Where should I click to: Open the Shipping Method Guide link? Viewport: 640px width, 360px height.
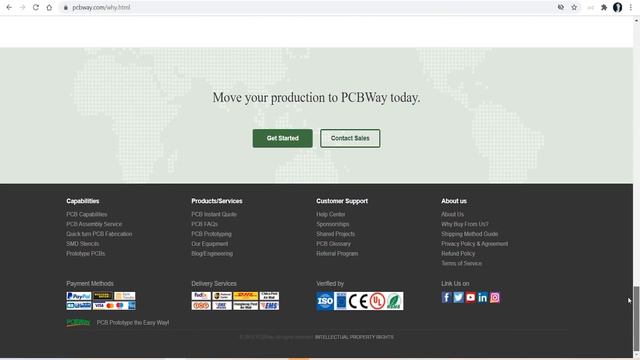[x=469, y=234]
